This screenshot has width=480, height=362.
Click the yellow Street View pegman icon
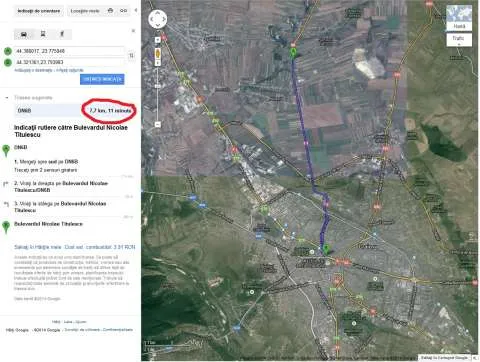click(158, 53)
